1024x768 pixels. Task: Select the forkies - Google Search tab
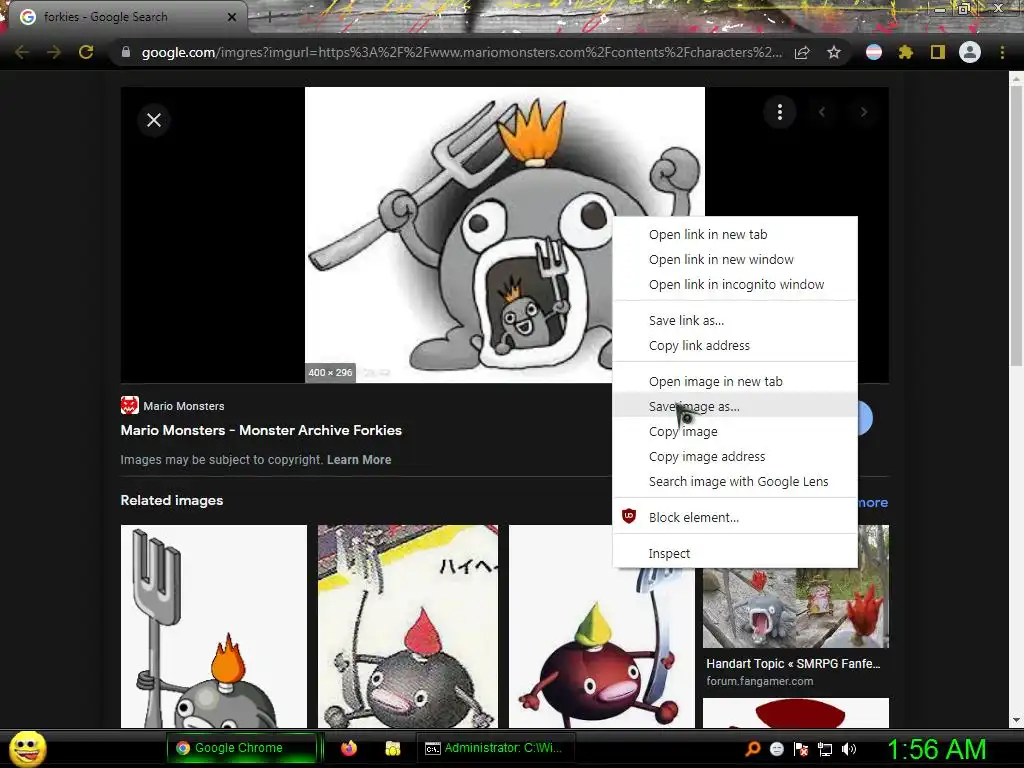(x=124, y=17)
